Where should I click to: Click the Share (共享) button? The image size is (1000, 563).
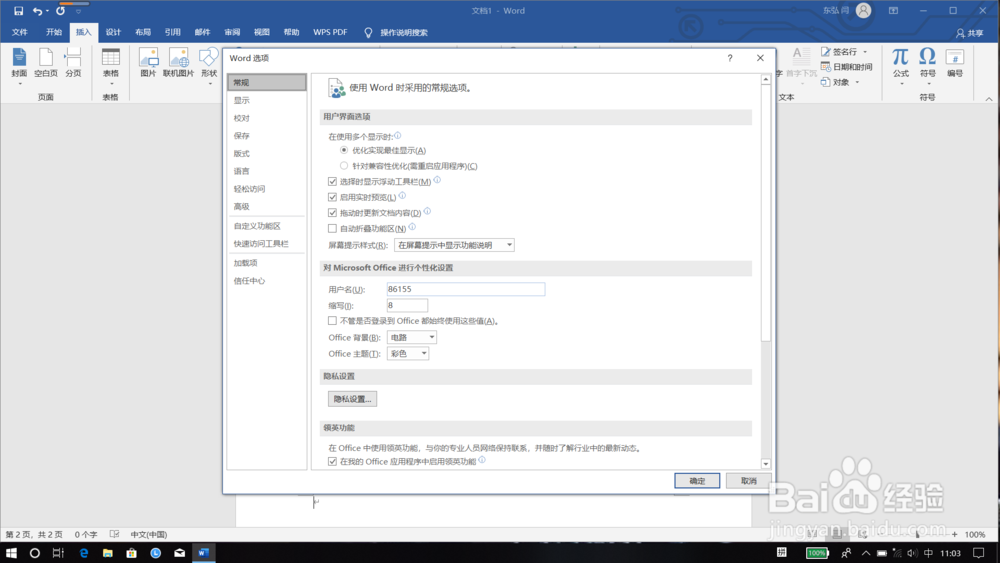pos(969,33)
